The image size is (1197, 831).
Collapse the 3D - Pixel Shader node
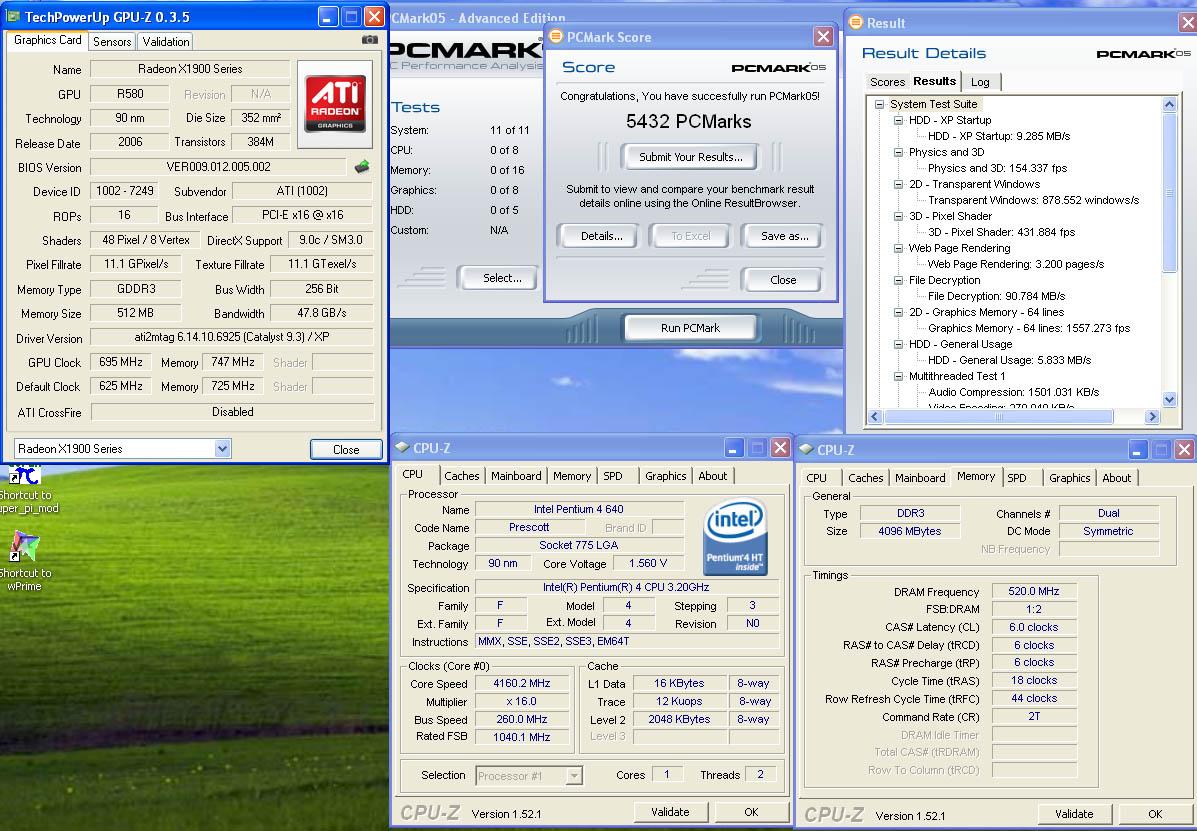899,216
